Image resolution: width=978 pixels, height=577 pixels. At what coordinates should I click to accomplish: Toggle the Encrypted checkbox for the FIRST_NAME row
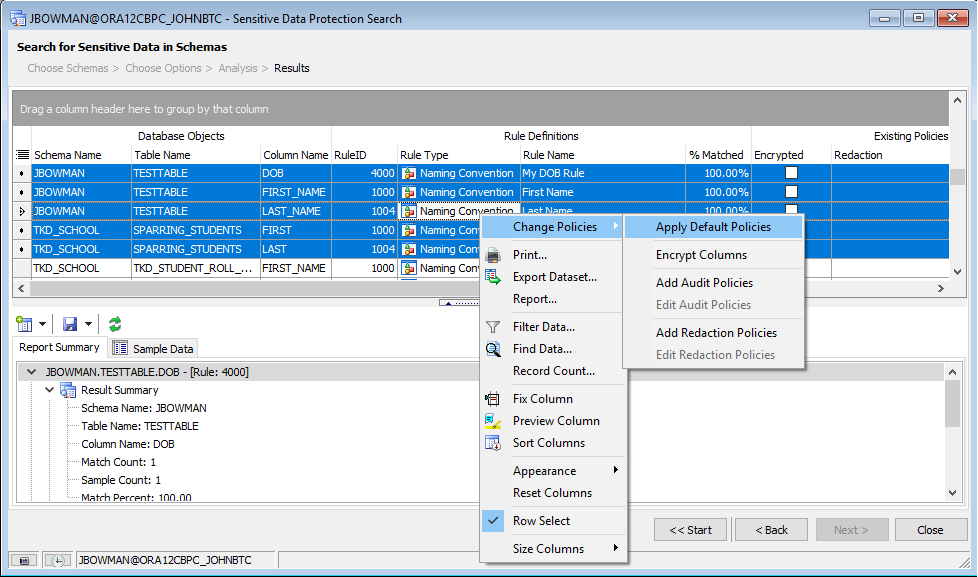point(792,192)
